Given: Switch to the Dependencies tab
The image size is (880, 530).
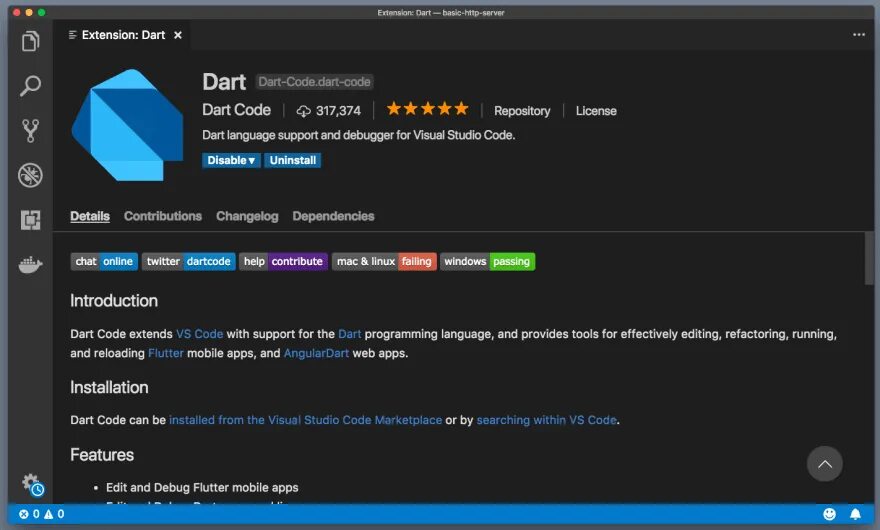Looking at the screenshot, I should (333, 216).
